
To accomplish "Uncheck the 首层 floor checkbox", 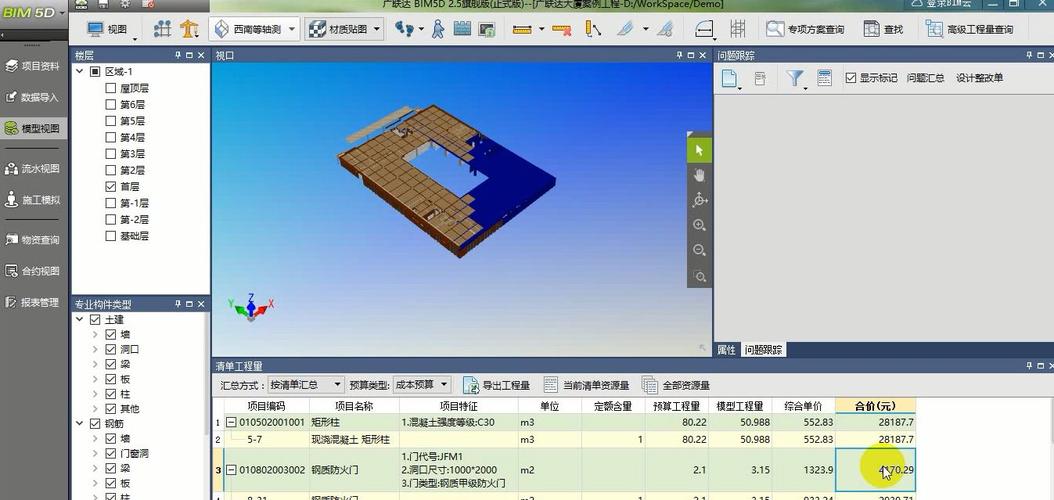I will [x=111, y=186].
